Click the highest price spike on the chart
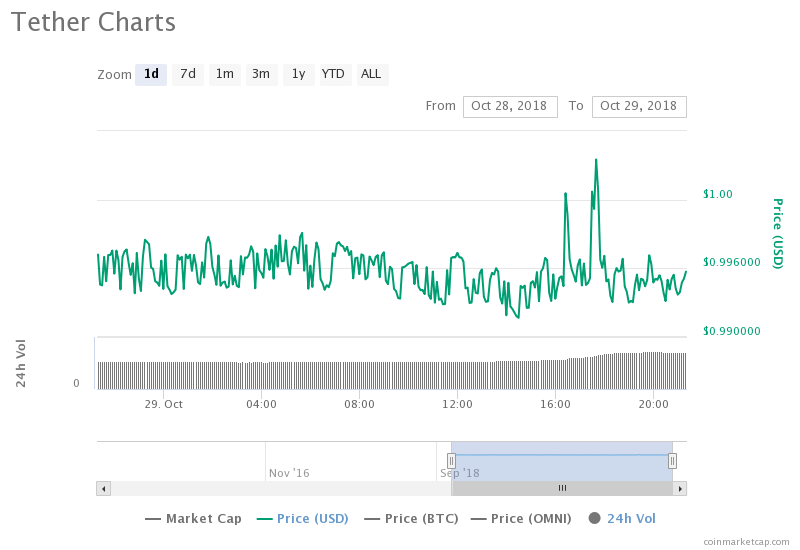The width and height of the screenshot is (800, 550). [596, 160]
